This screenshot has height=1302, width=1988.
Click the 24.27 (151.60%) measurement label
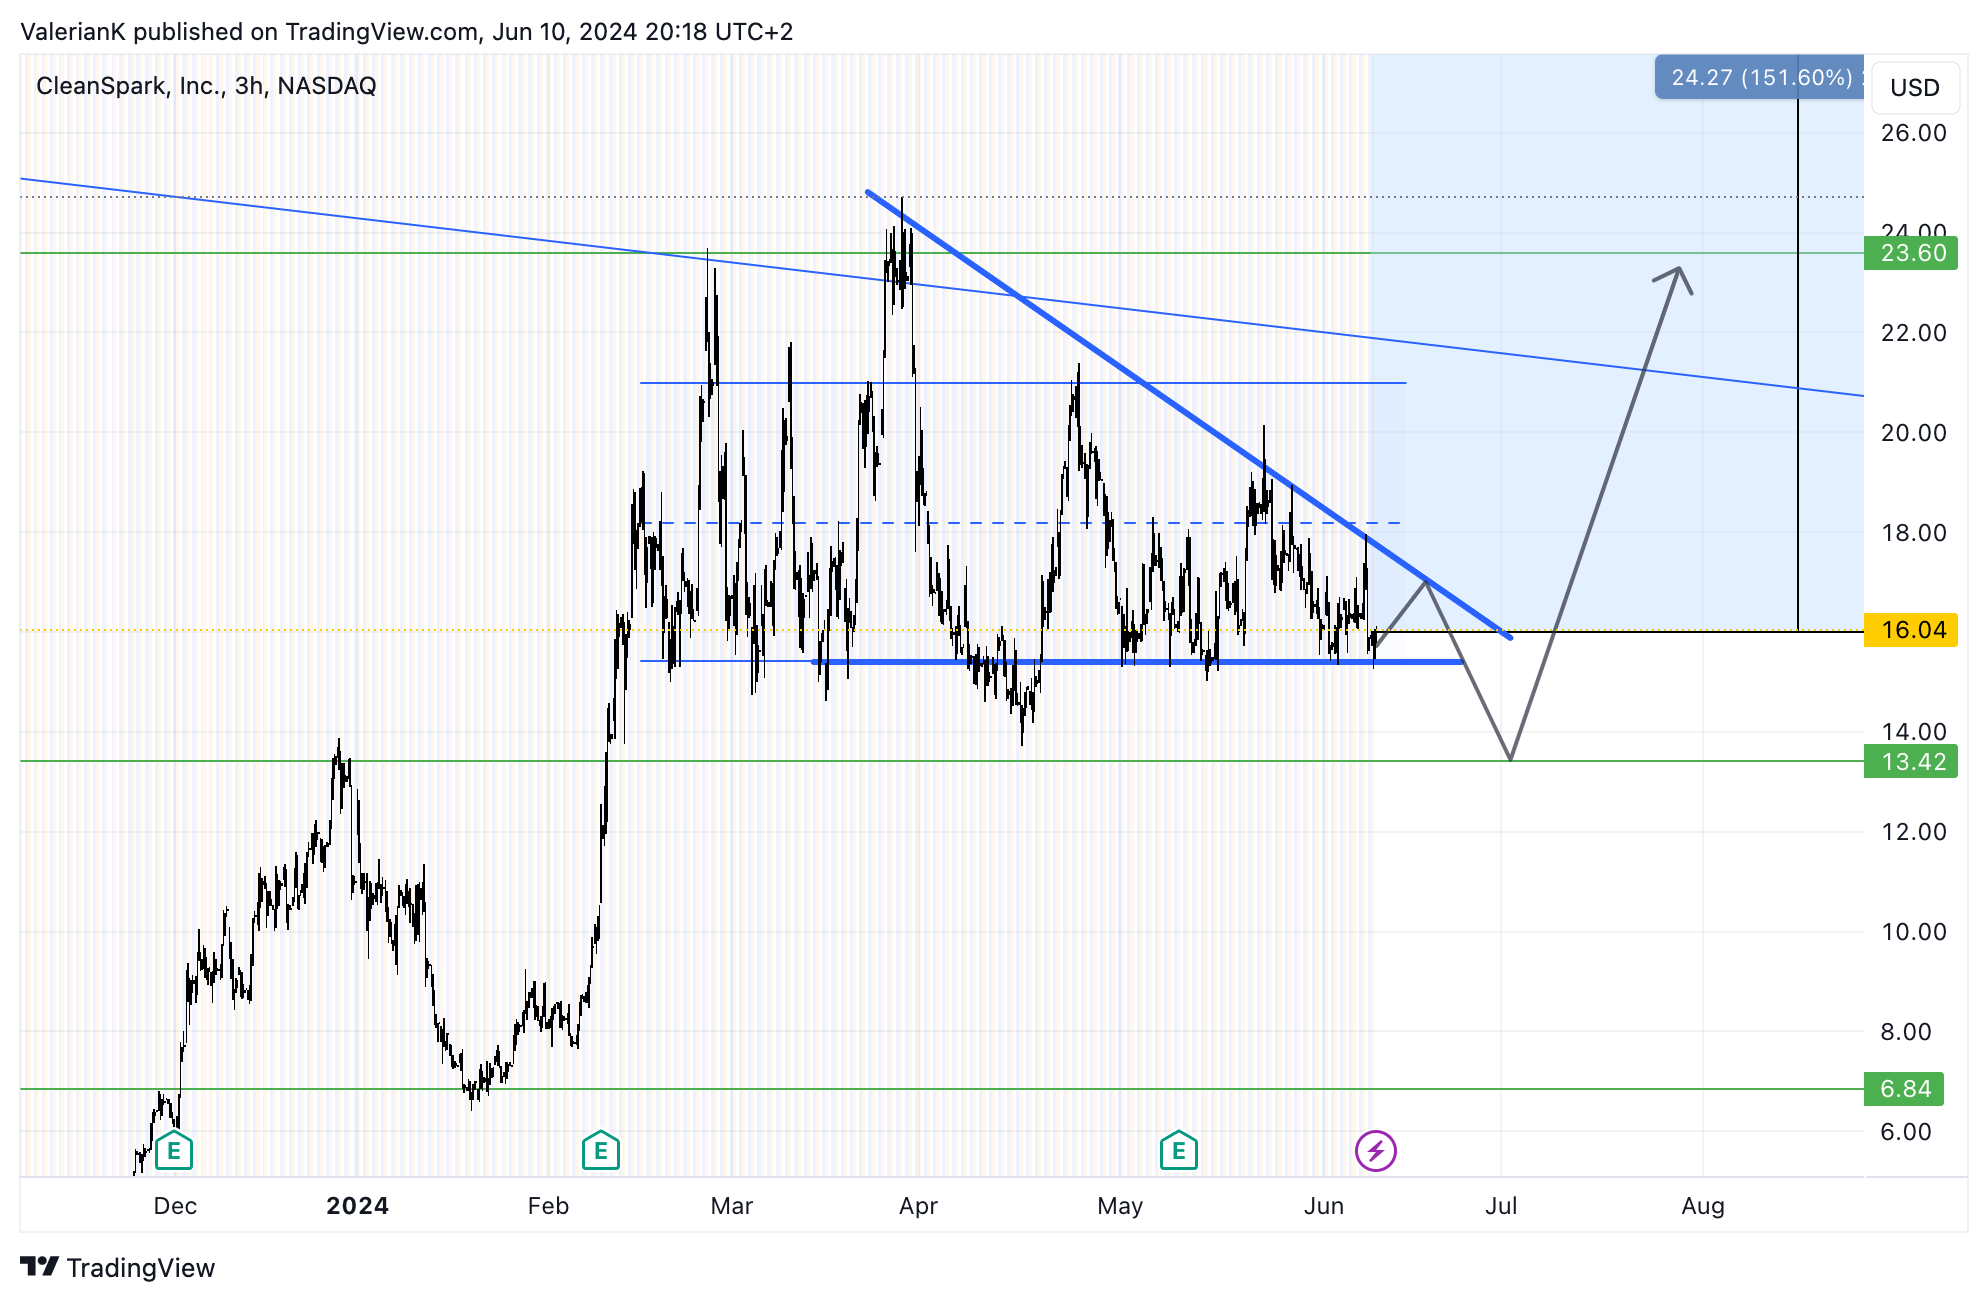[1760, 78]
